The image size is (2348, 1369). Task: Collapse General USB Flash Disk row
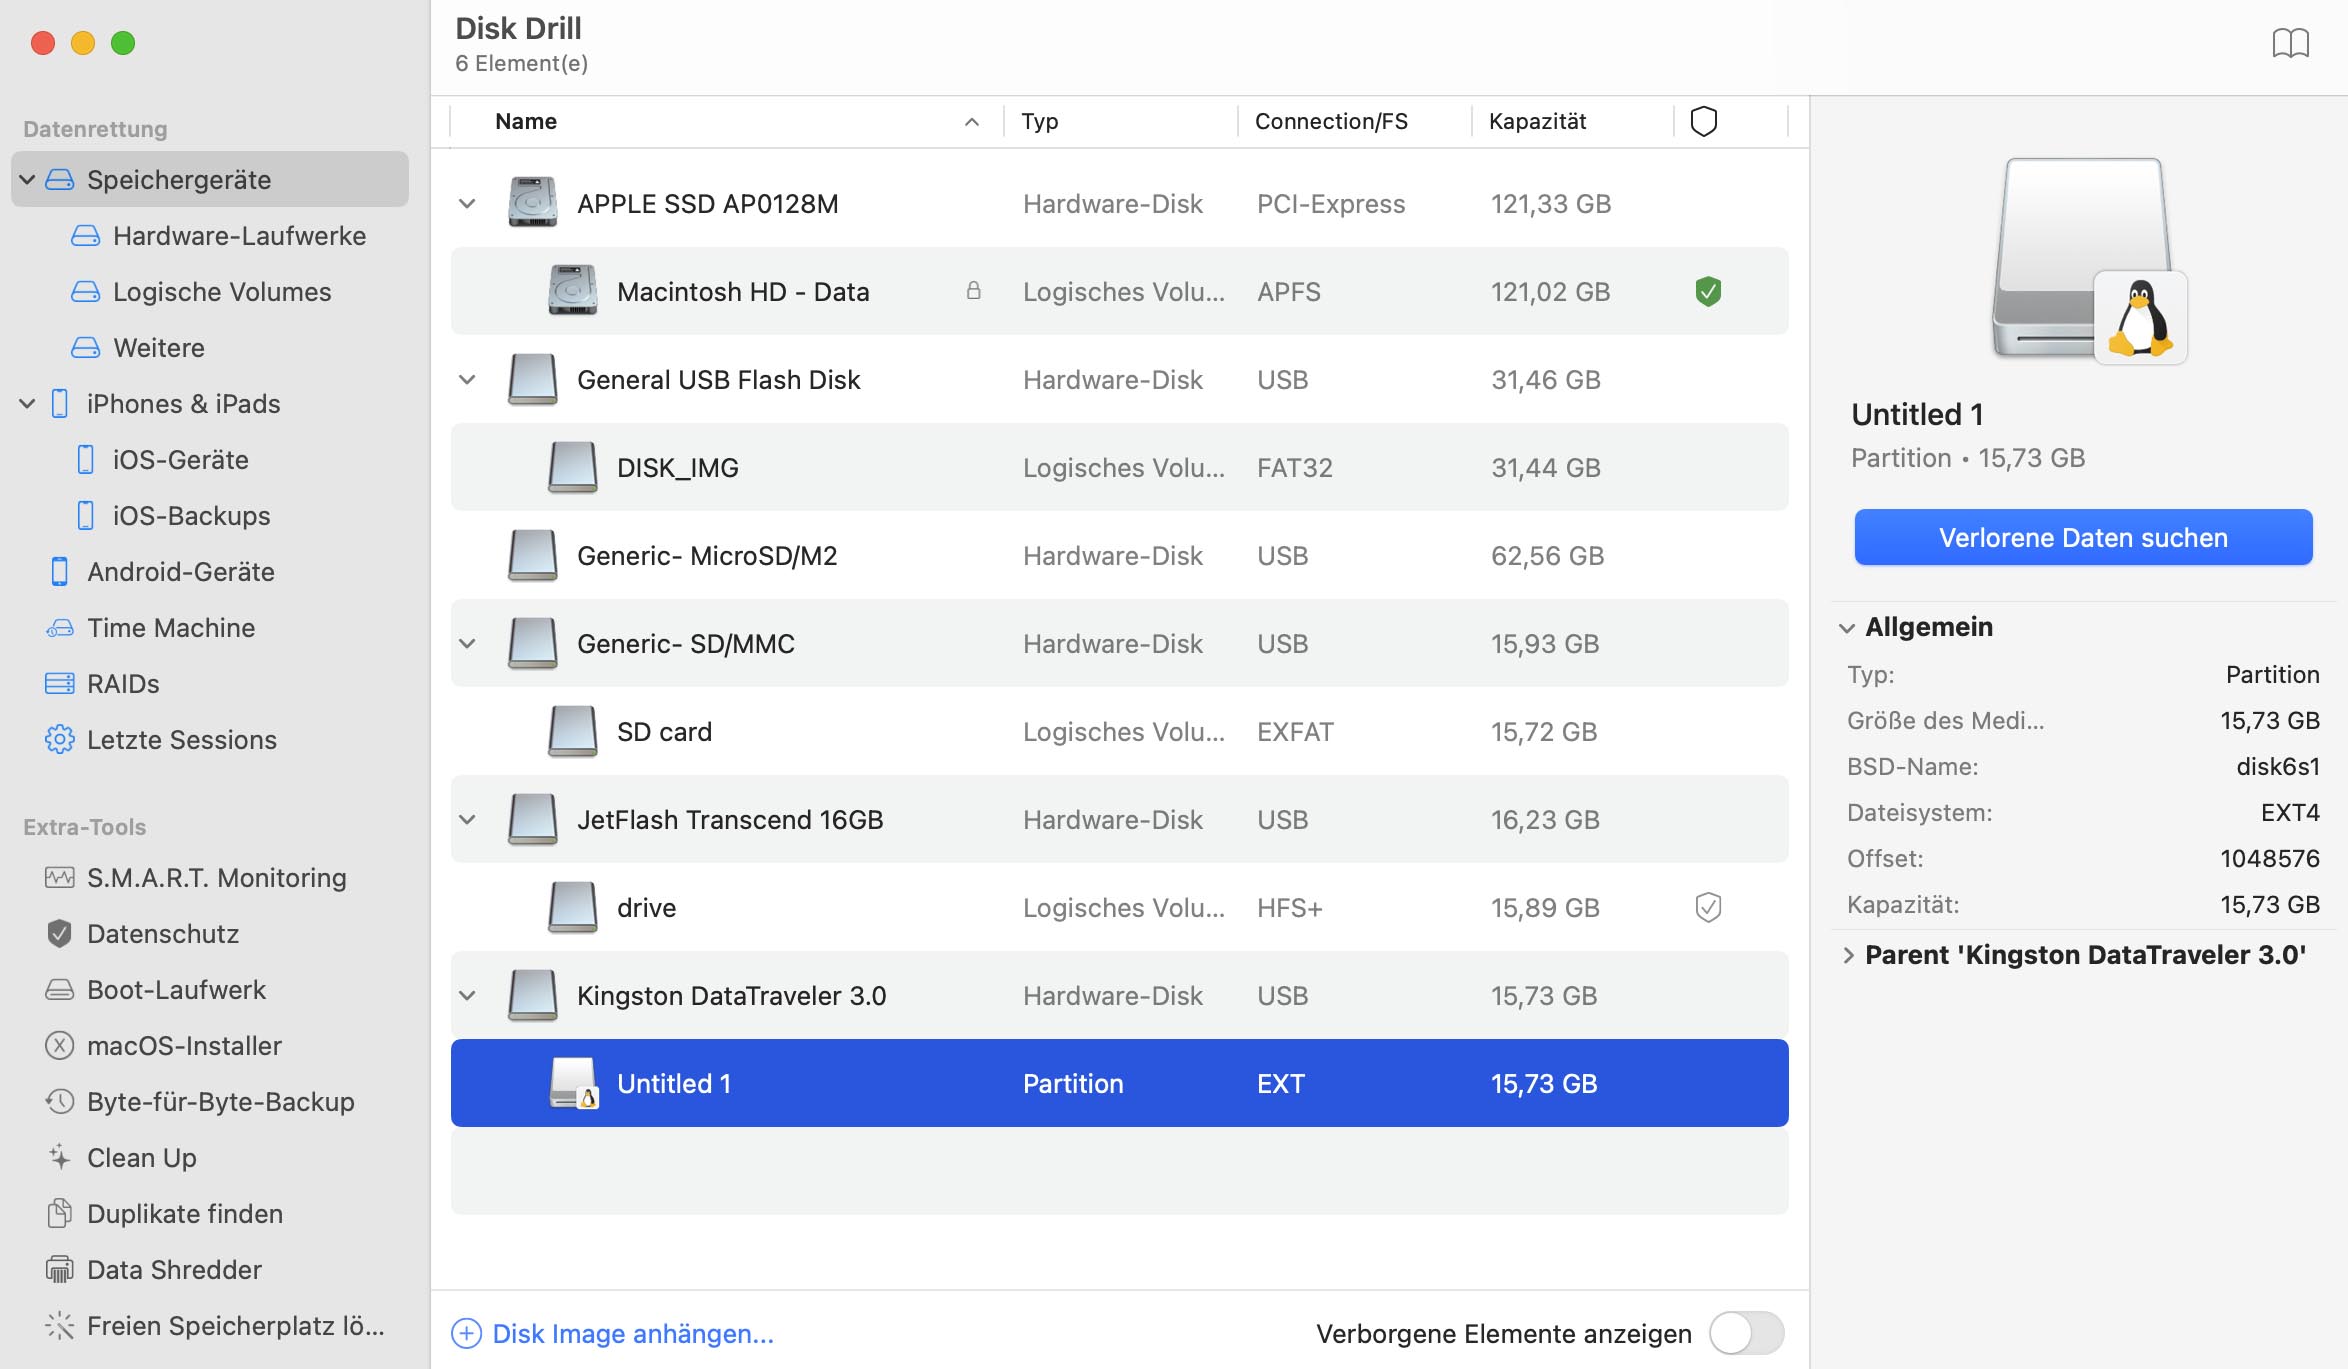pos(467,380)
